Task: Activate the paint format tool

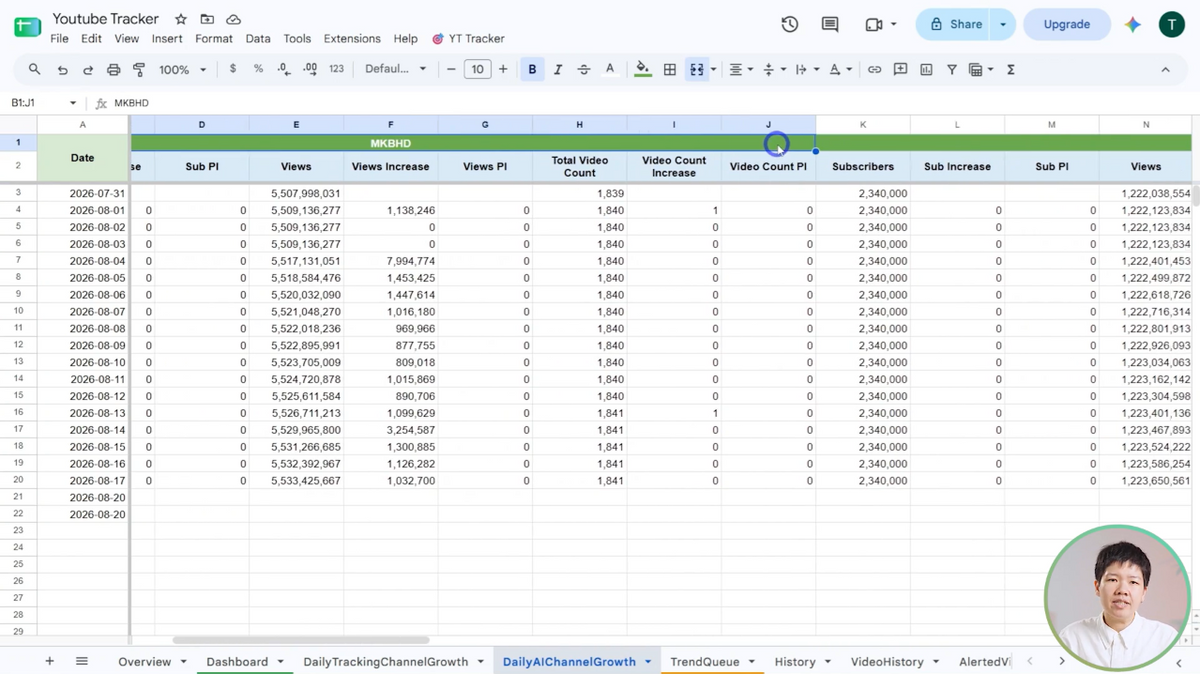Action: click(139, 70)
